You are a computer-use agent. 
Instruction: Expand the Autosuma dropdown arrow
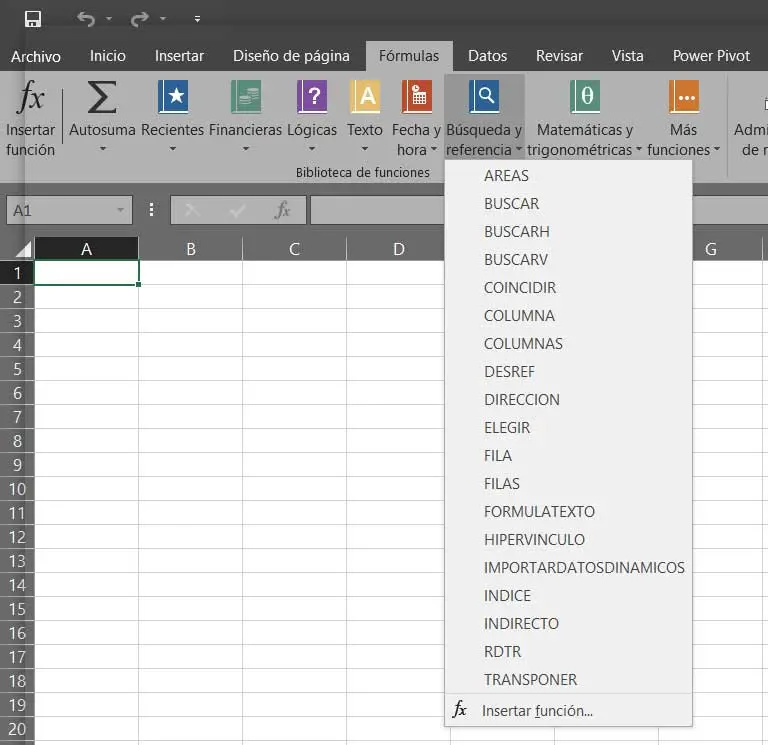[x=102, y=148]
